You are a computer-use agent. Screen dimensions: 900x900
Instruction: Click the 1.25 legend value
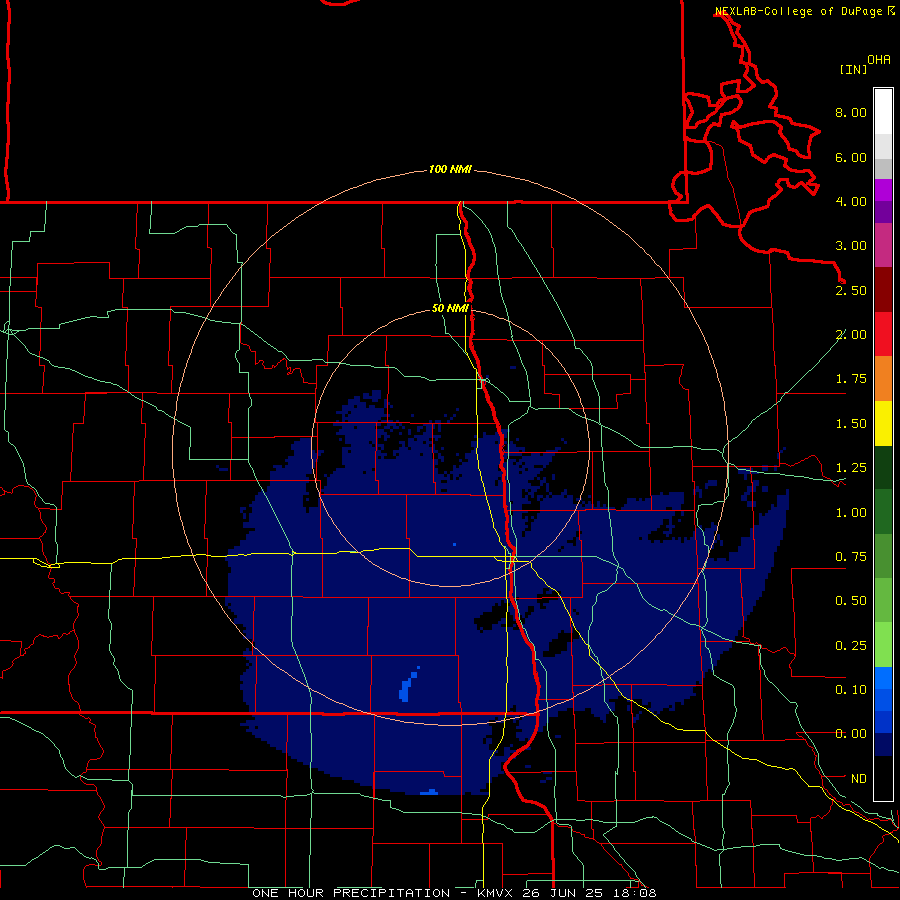click(851, 468)
